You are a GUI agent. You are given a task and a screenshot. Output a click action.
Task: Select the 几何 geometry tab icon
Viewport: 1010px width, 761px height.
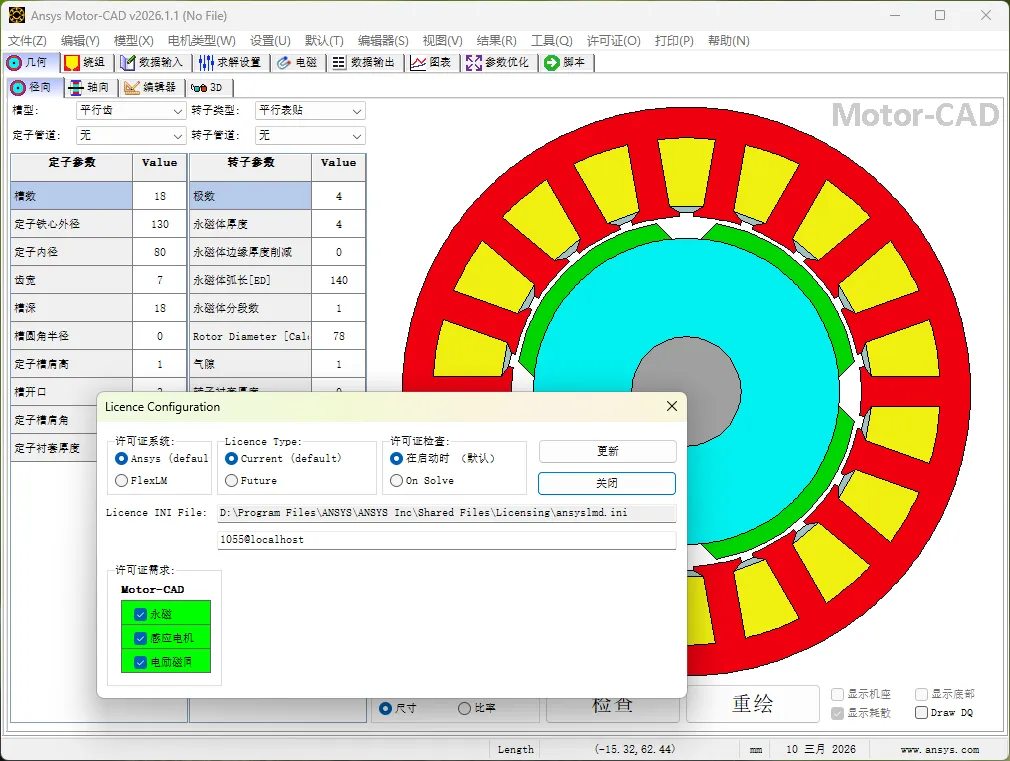(x=14, y=63)
